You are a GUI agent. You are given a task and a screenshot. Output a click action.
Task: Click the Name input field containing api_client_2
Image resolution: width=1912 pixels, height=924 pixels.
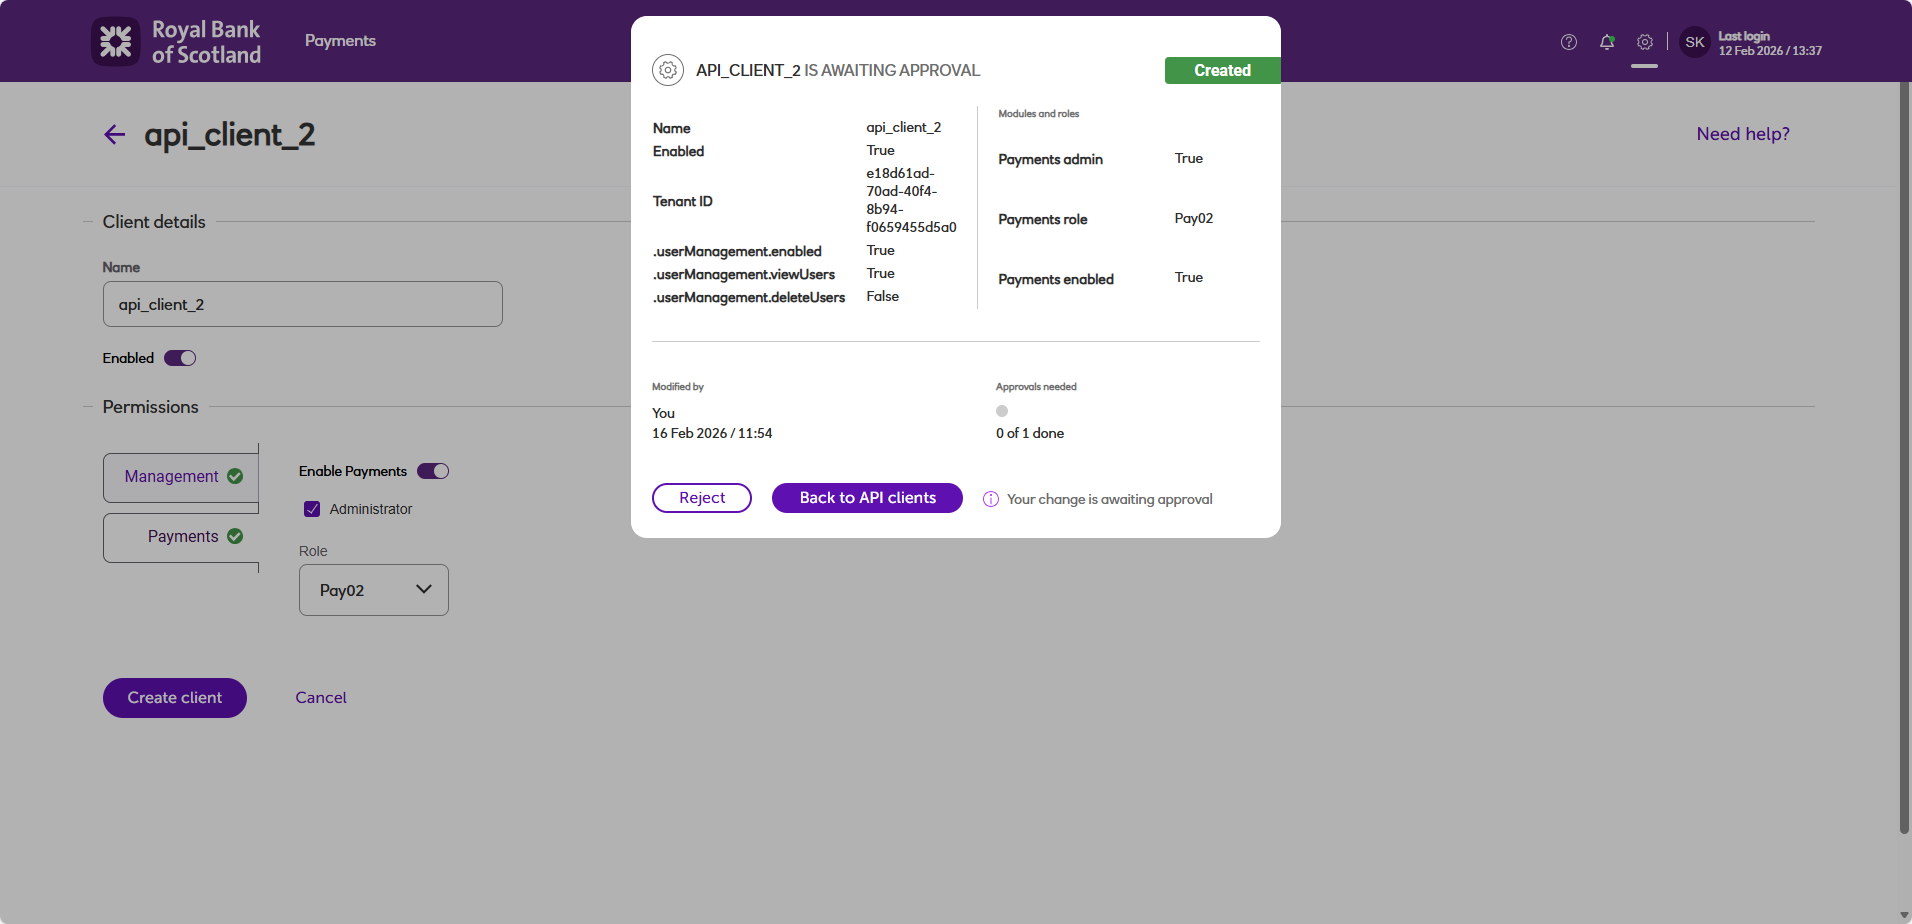coord(303,304)
